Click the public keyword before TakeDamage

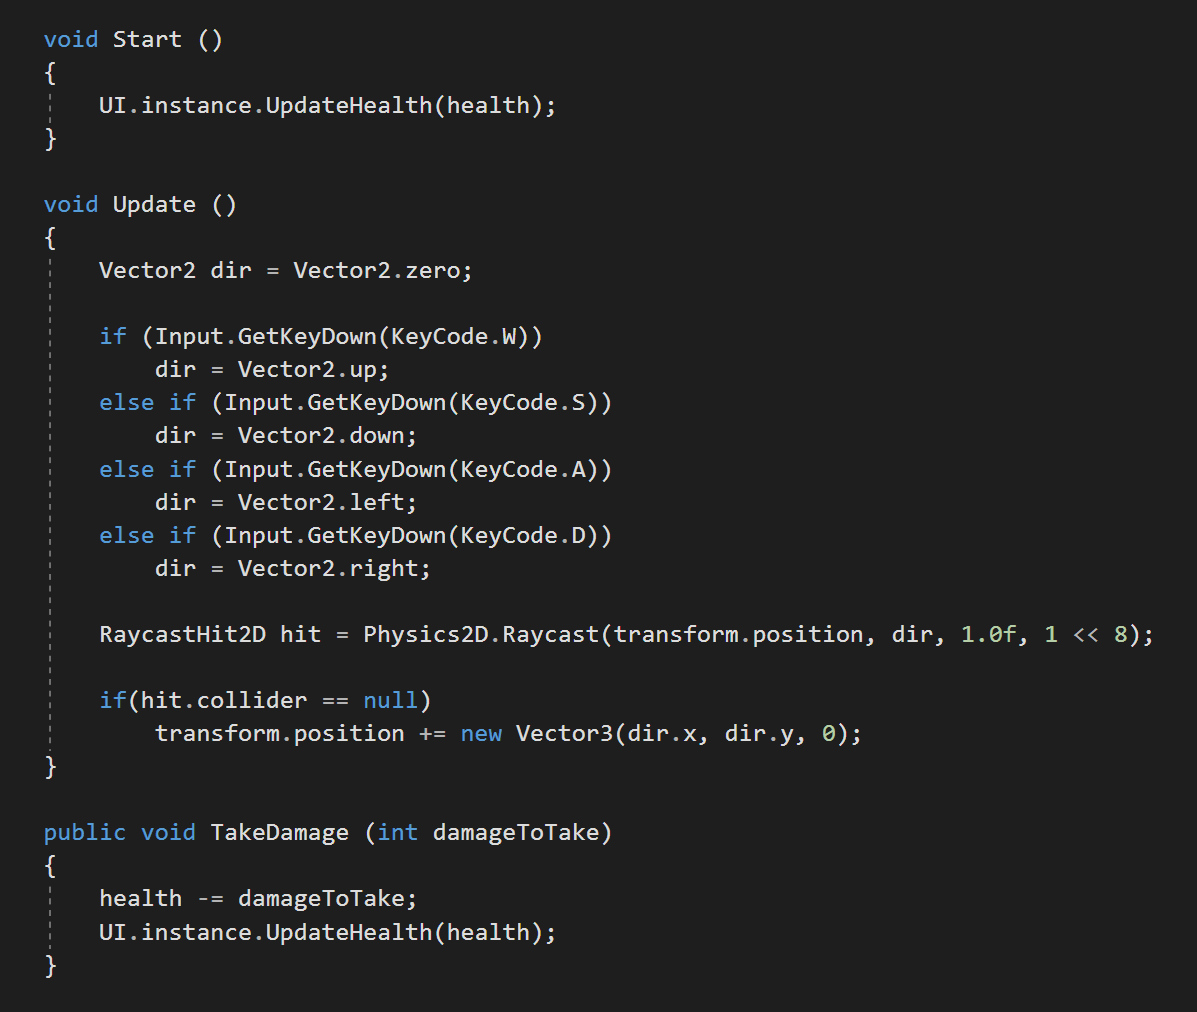point(85,832)
